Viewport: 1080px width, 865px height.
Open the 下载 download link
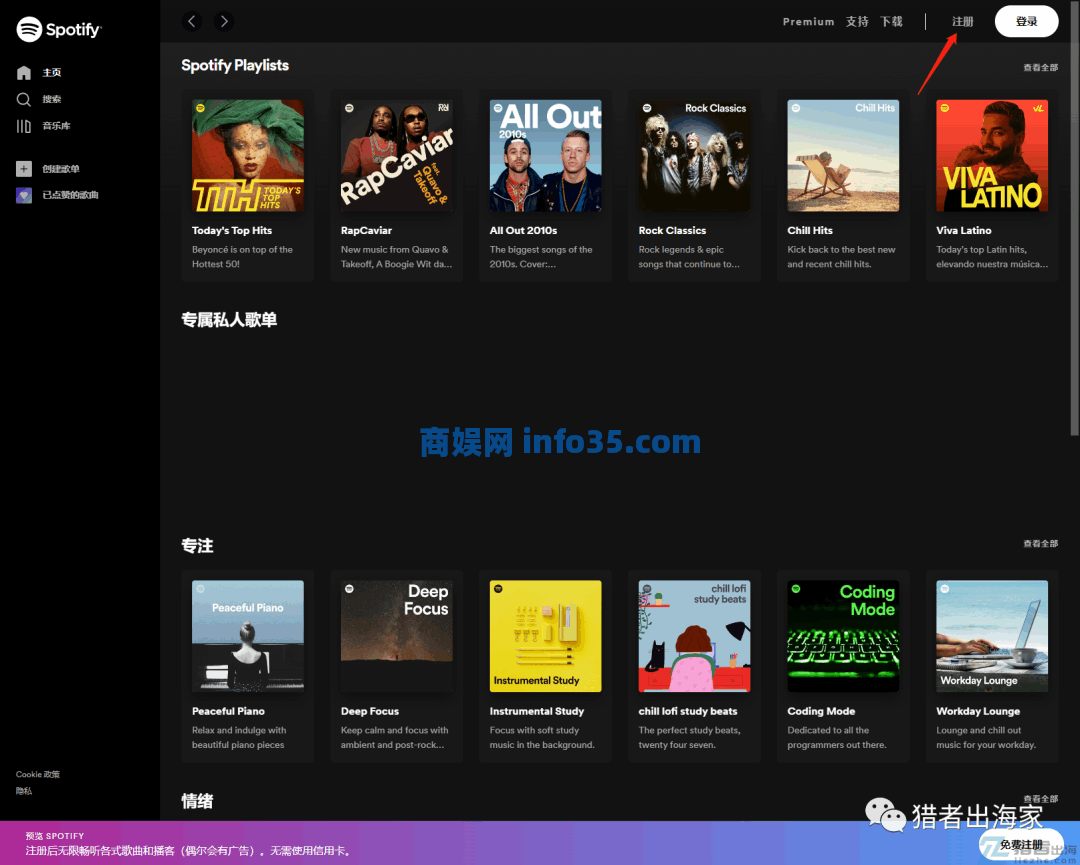pos(891,21)
